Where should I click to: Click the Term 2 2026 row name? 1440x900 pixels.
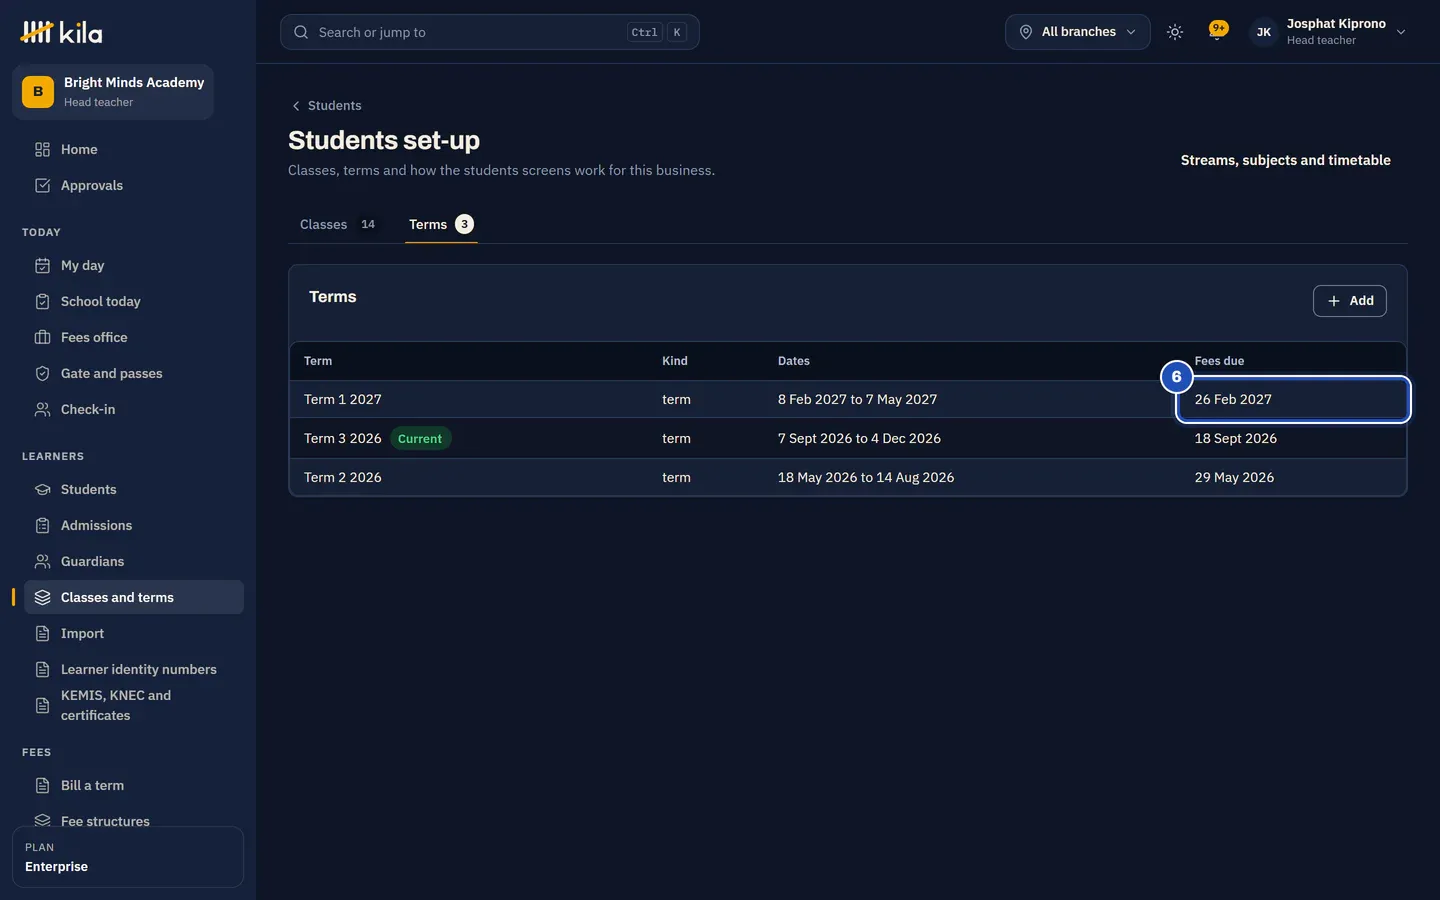[343, 478]
